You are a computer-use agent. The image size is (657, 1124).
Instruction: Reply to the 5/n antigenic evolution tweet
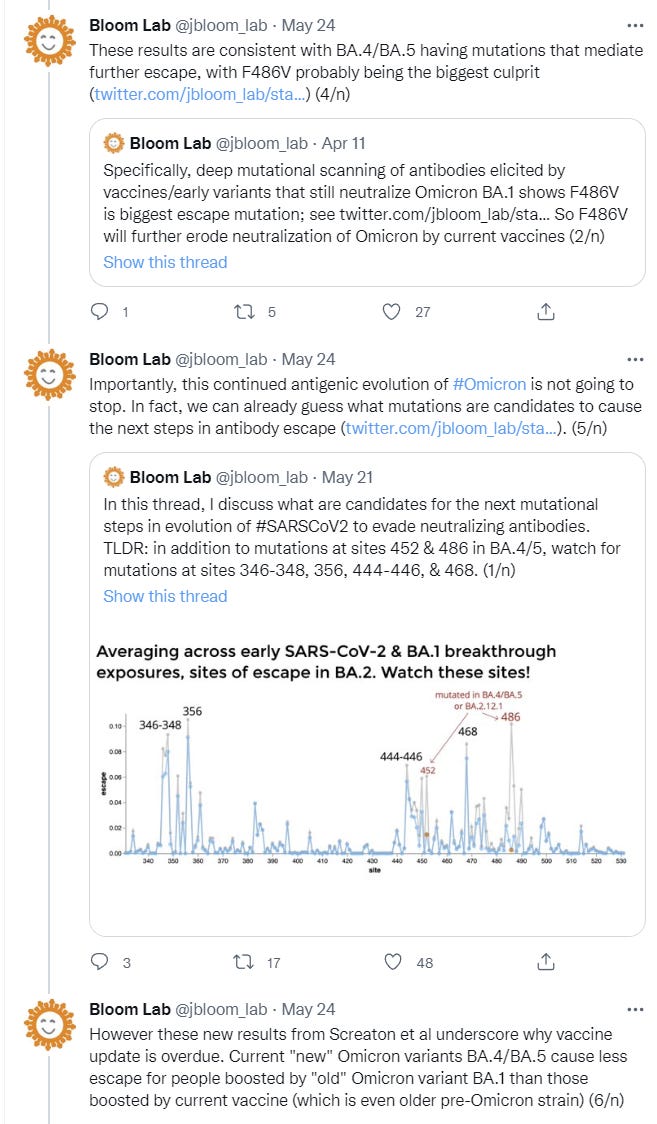tap(99, 962)
